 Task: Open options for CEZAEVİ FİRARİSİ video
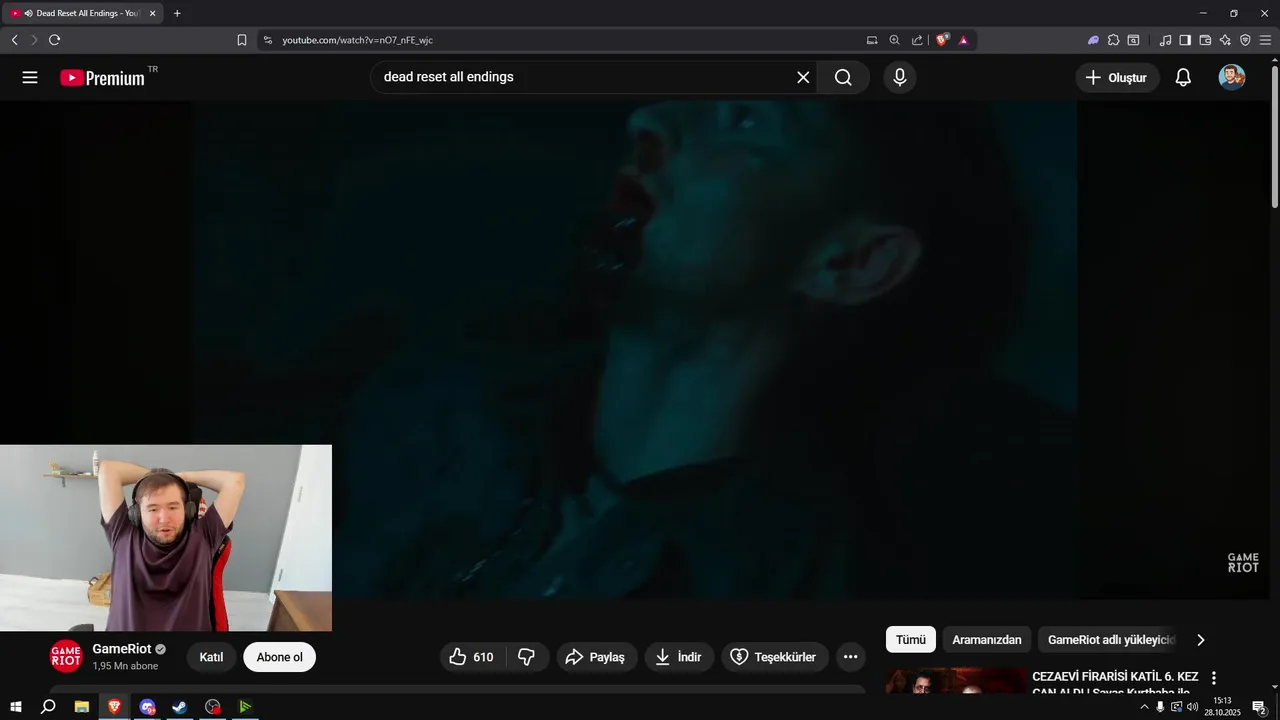click(1214, 678)
